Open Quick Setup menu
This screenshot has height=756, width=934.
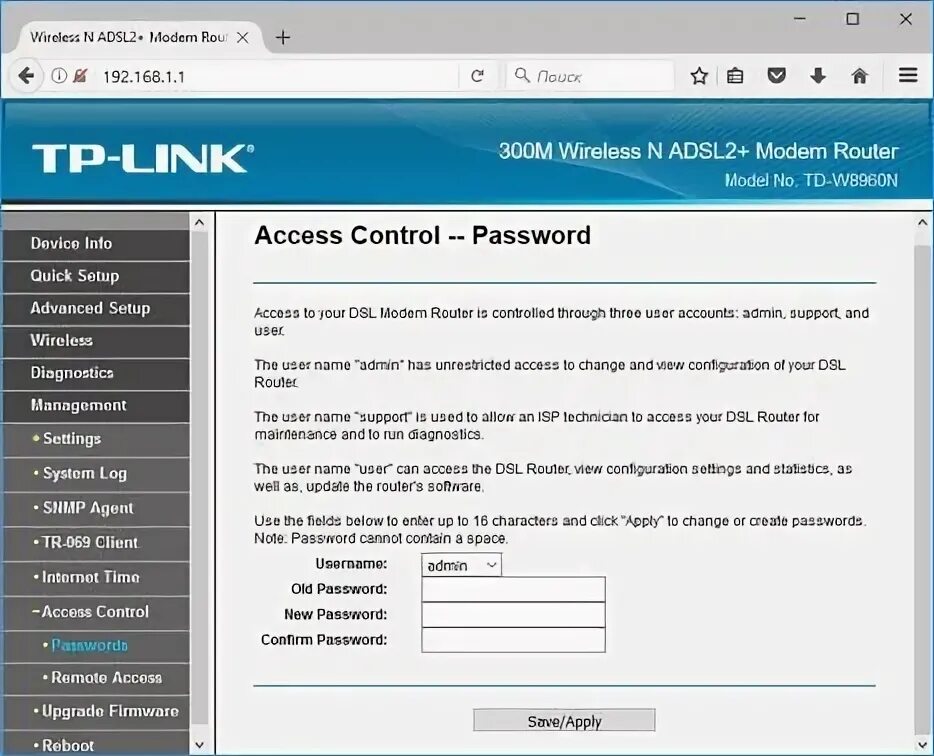(x=96, y=276)
